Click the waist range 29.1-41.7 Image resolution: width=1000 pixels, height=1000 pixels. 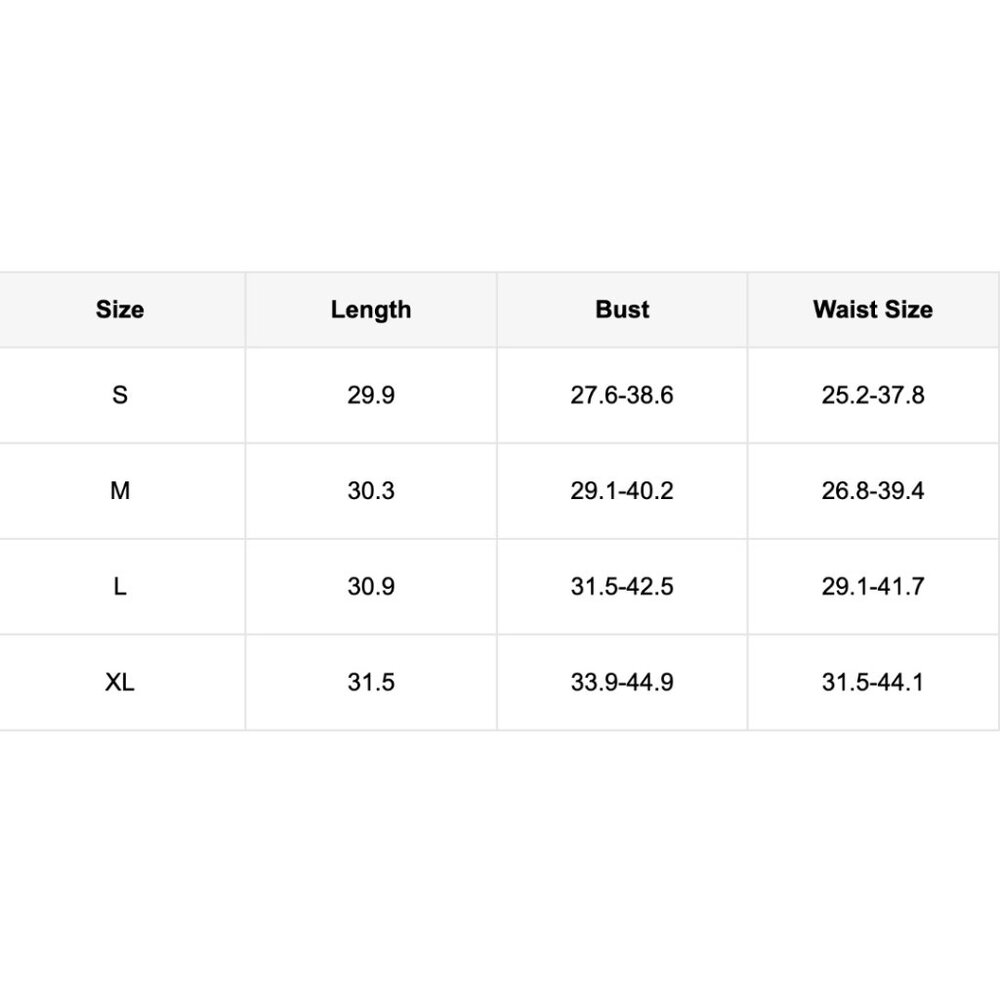click(872, 587)
